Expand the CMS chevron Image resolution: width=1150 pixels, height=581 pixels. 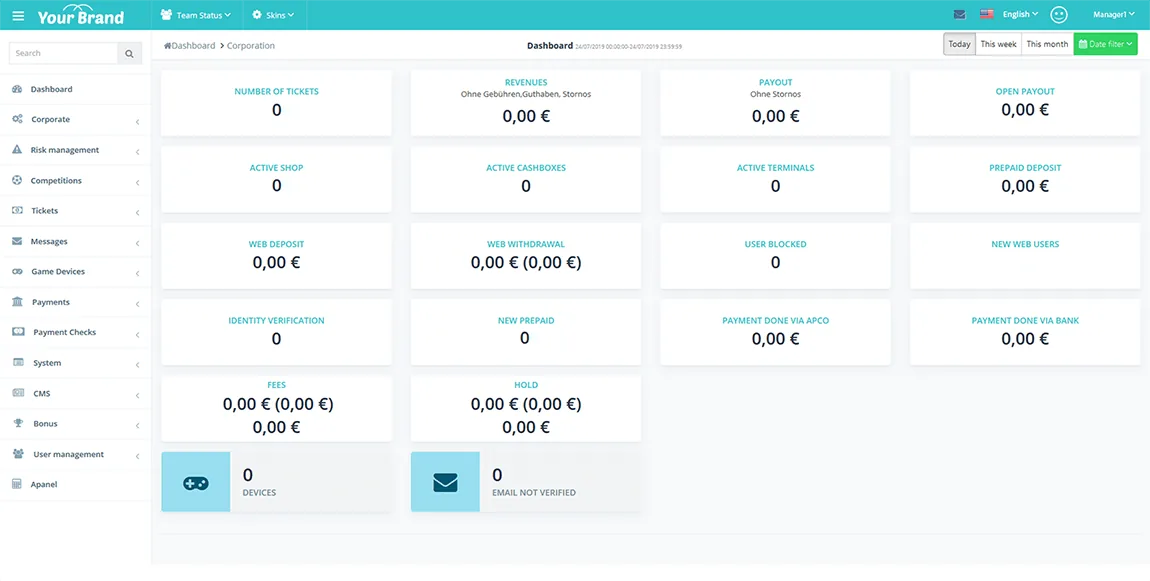137,395
